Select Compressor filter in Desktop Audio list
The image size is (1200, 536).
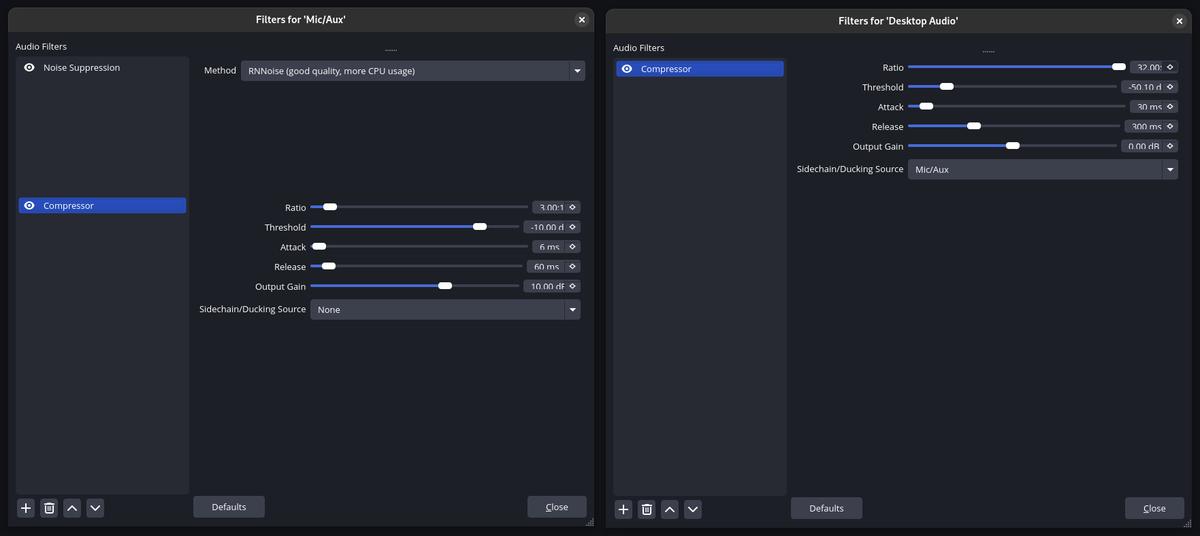[700, 69]
